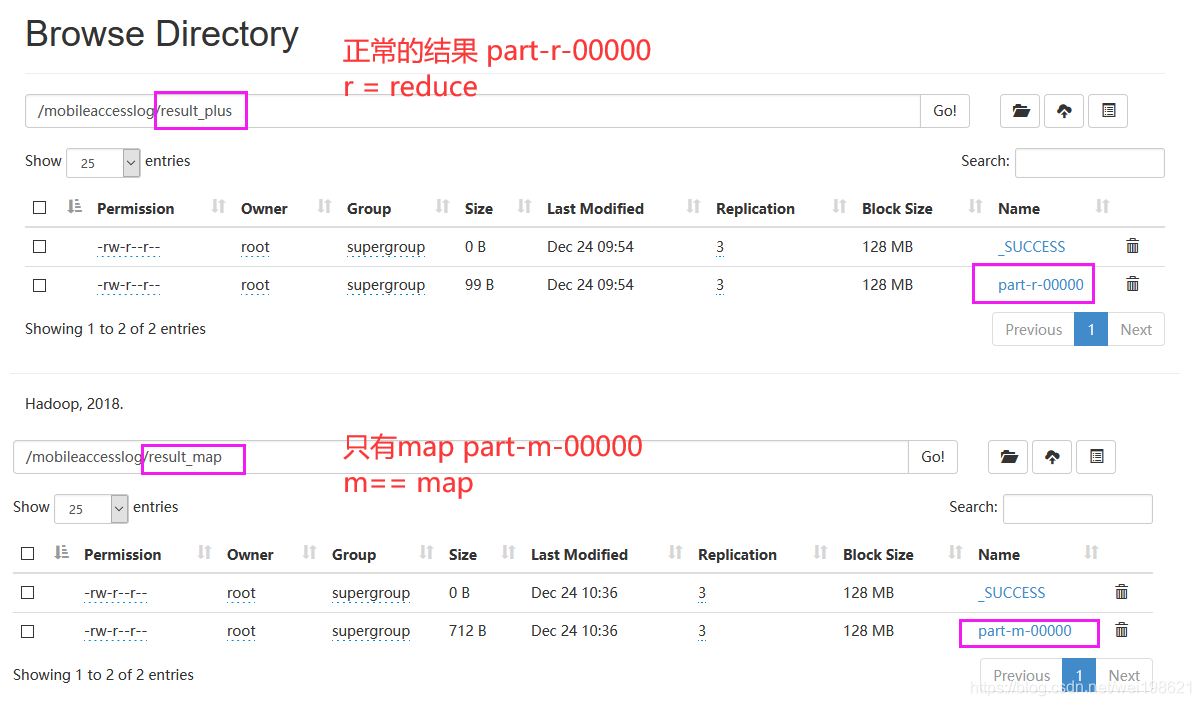The height and width of the screenshot is (706, 1201).
Task: Check box for _SUCCESS row with 09:54
Action: coord(40,247)
